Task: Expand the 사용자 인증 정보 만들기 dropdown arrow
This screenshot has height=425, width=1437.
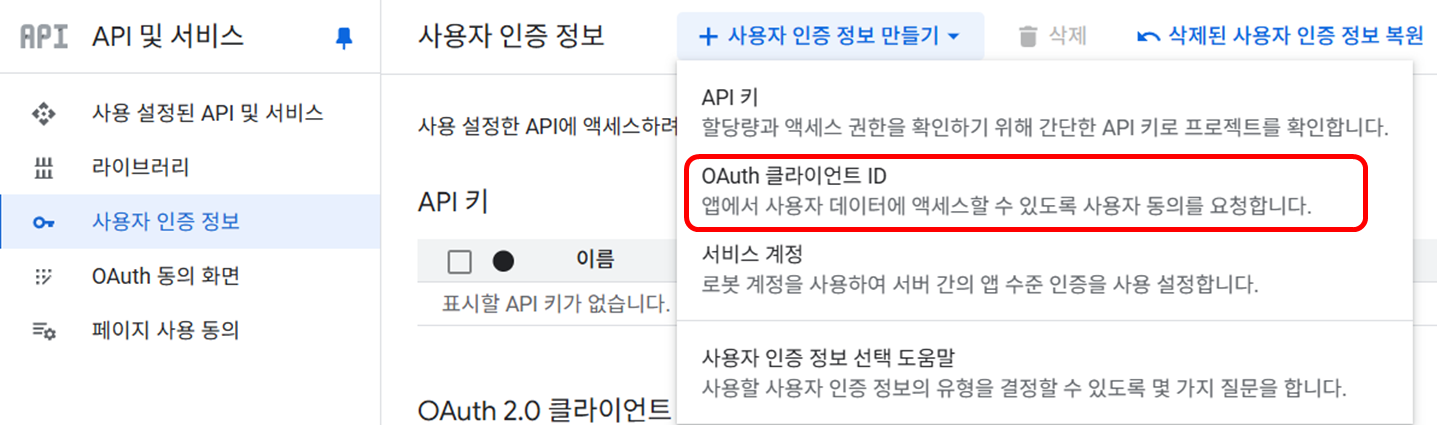Action: click(x=953, y=37)
